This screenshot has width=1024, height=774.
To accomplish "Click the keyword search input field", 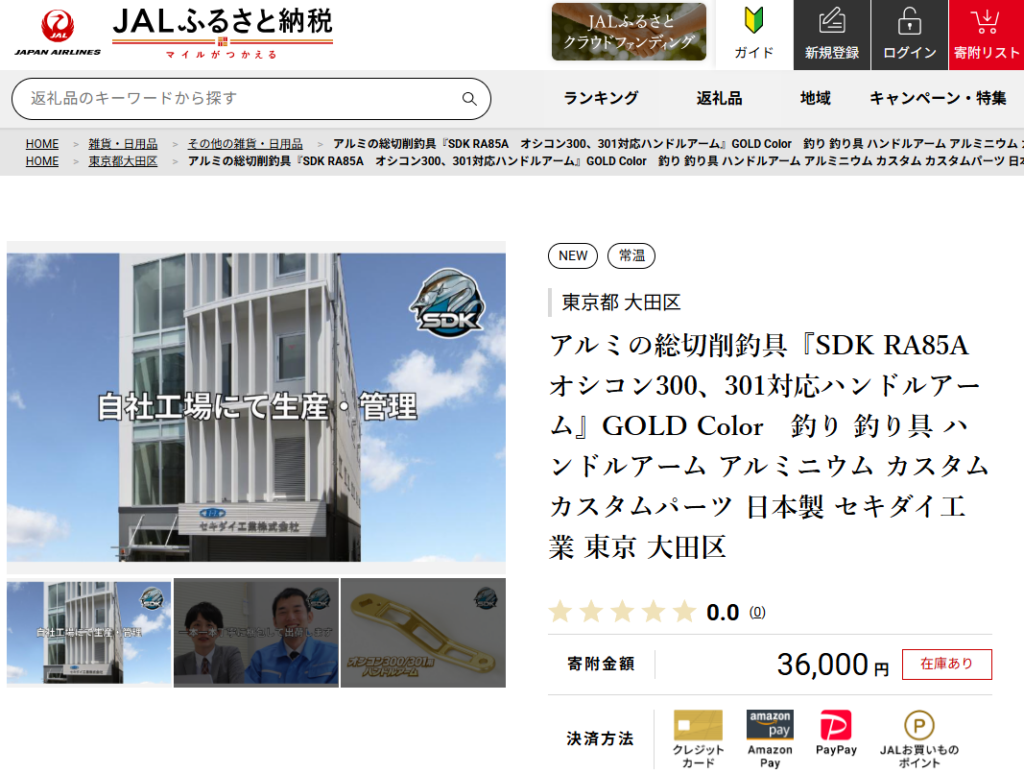I will 240,99.
